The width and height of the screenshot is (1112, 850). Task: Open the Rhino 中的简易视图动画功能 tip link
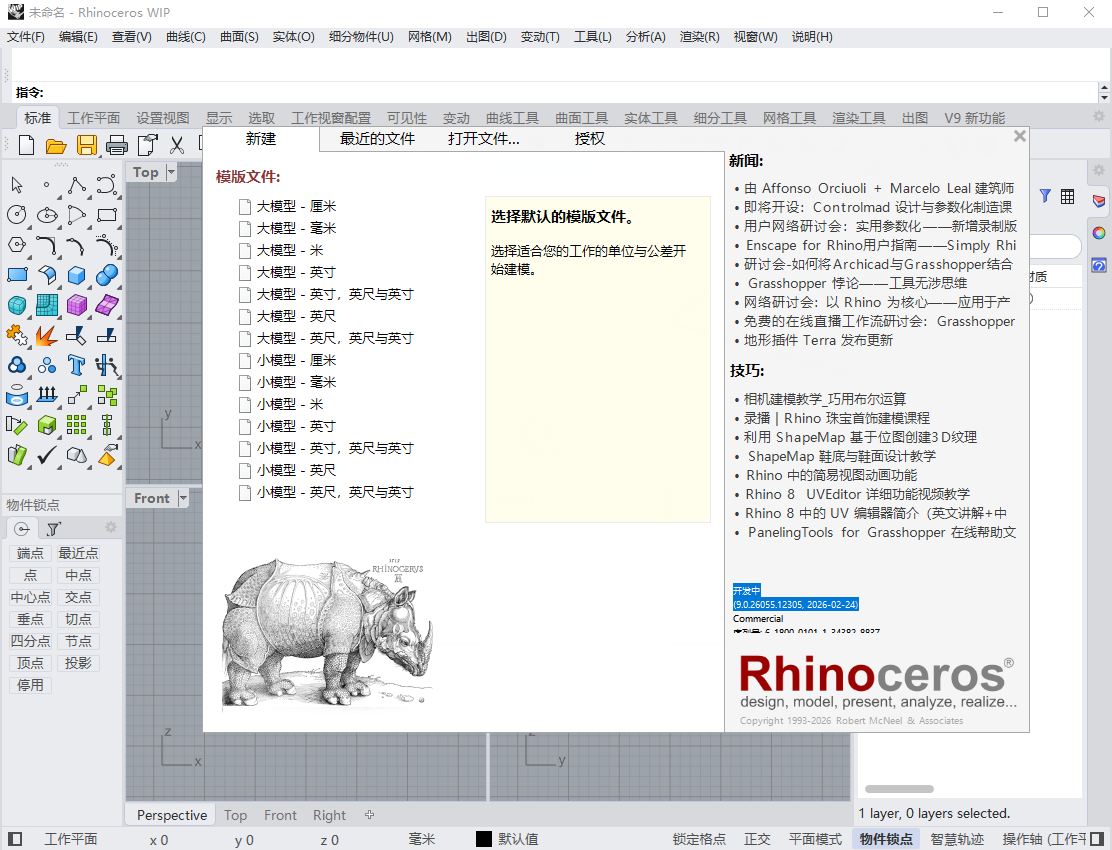(831, 475)
